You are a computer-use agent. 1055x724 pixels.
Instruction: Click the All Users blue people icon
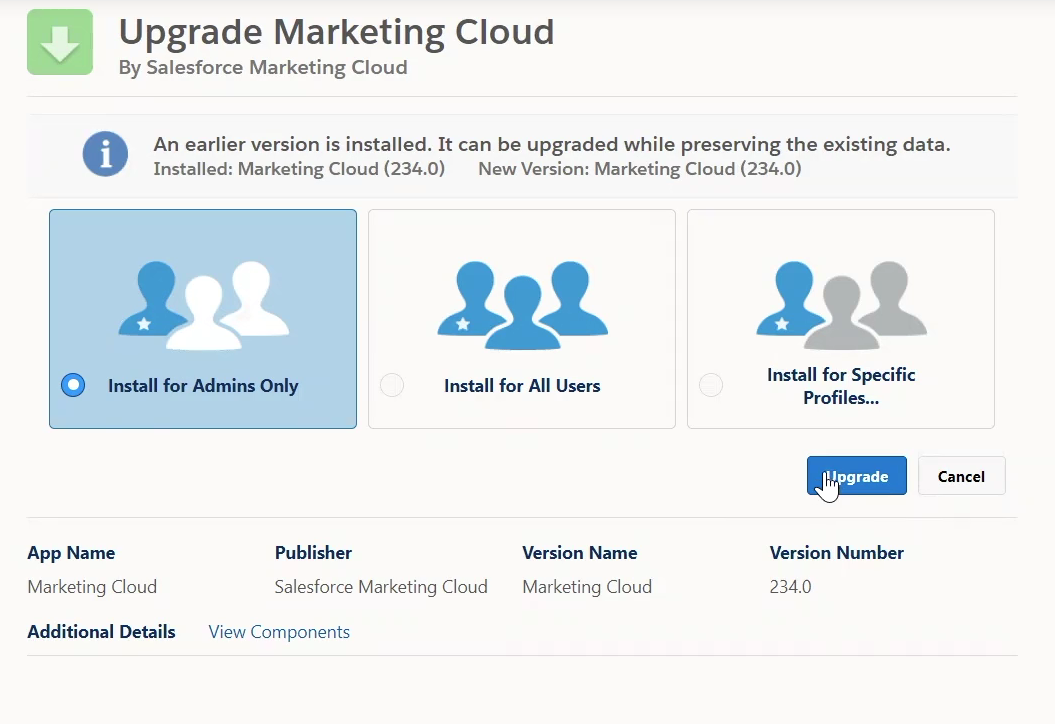pyautogui.click(x=523, y=305)
